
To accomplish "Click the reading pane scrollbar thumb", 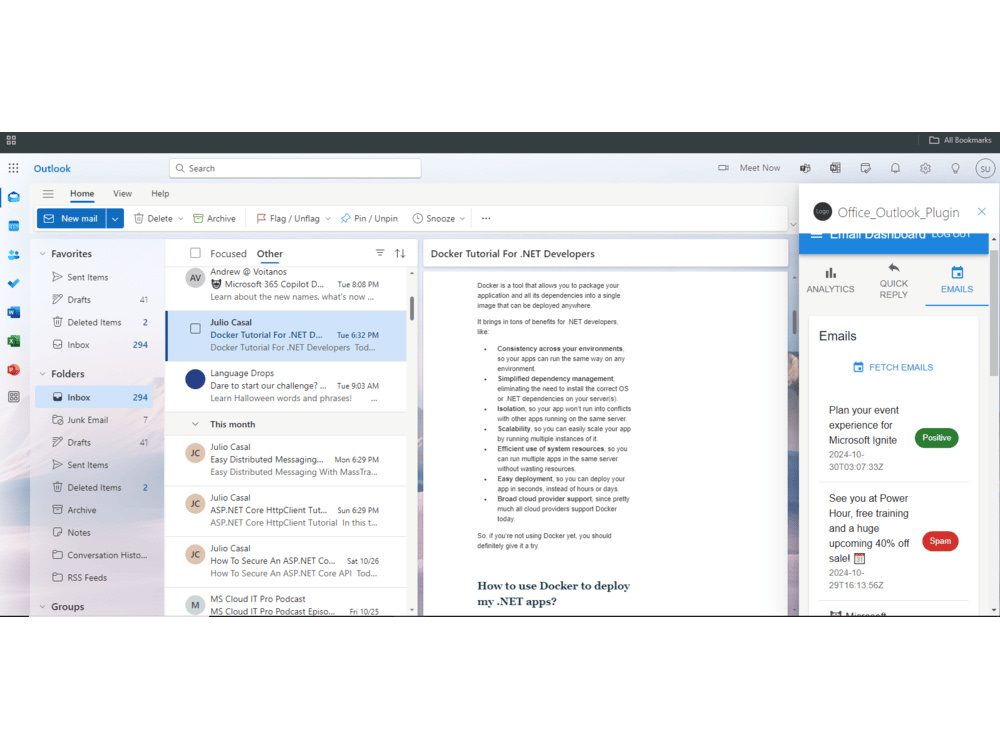I will [794, 322].
